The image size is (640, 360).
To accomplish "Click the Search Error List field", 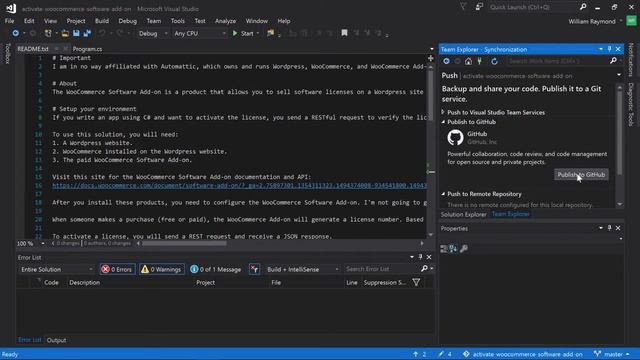I will (x=382, y=269).
